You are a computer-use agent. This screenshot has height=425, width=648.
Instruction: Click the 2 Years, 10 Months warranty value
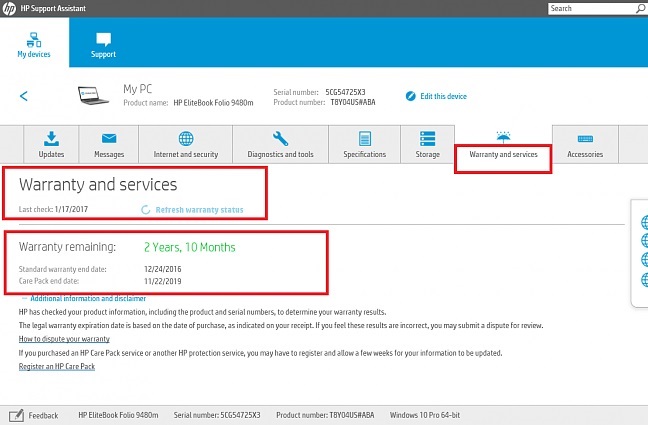click(190, 247)
